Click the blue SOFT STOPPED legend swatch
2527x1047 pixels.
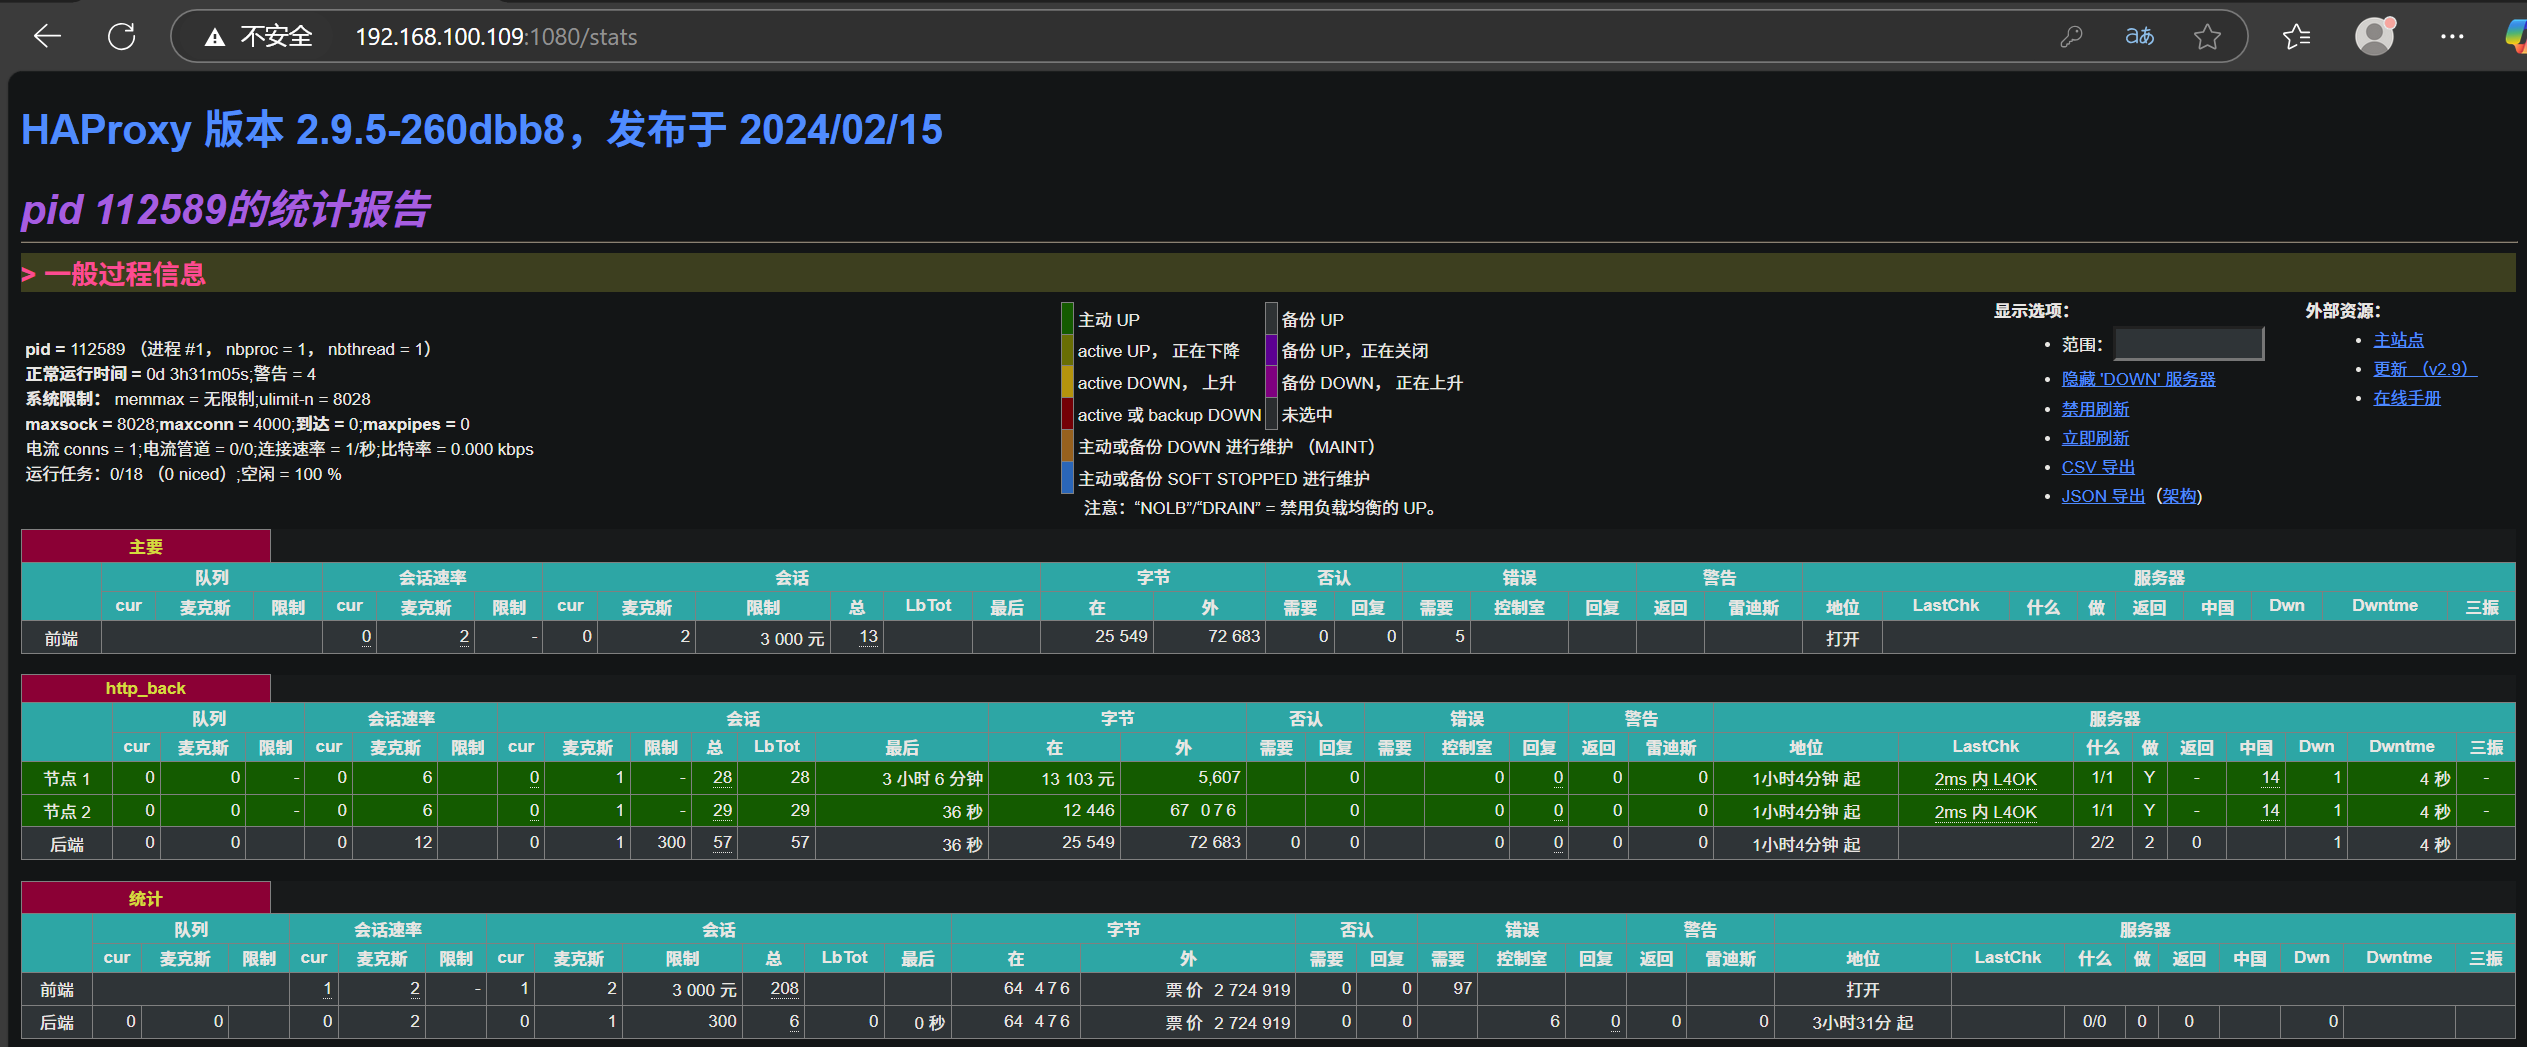[1067, 478]
